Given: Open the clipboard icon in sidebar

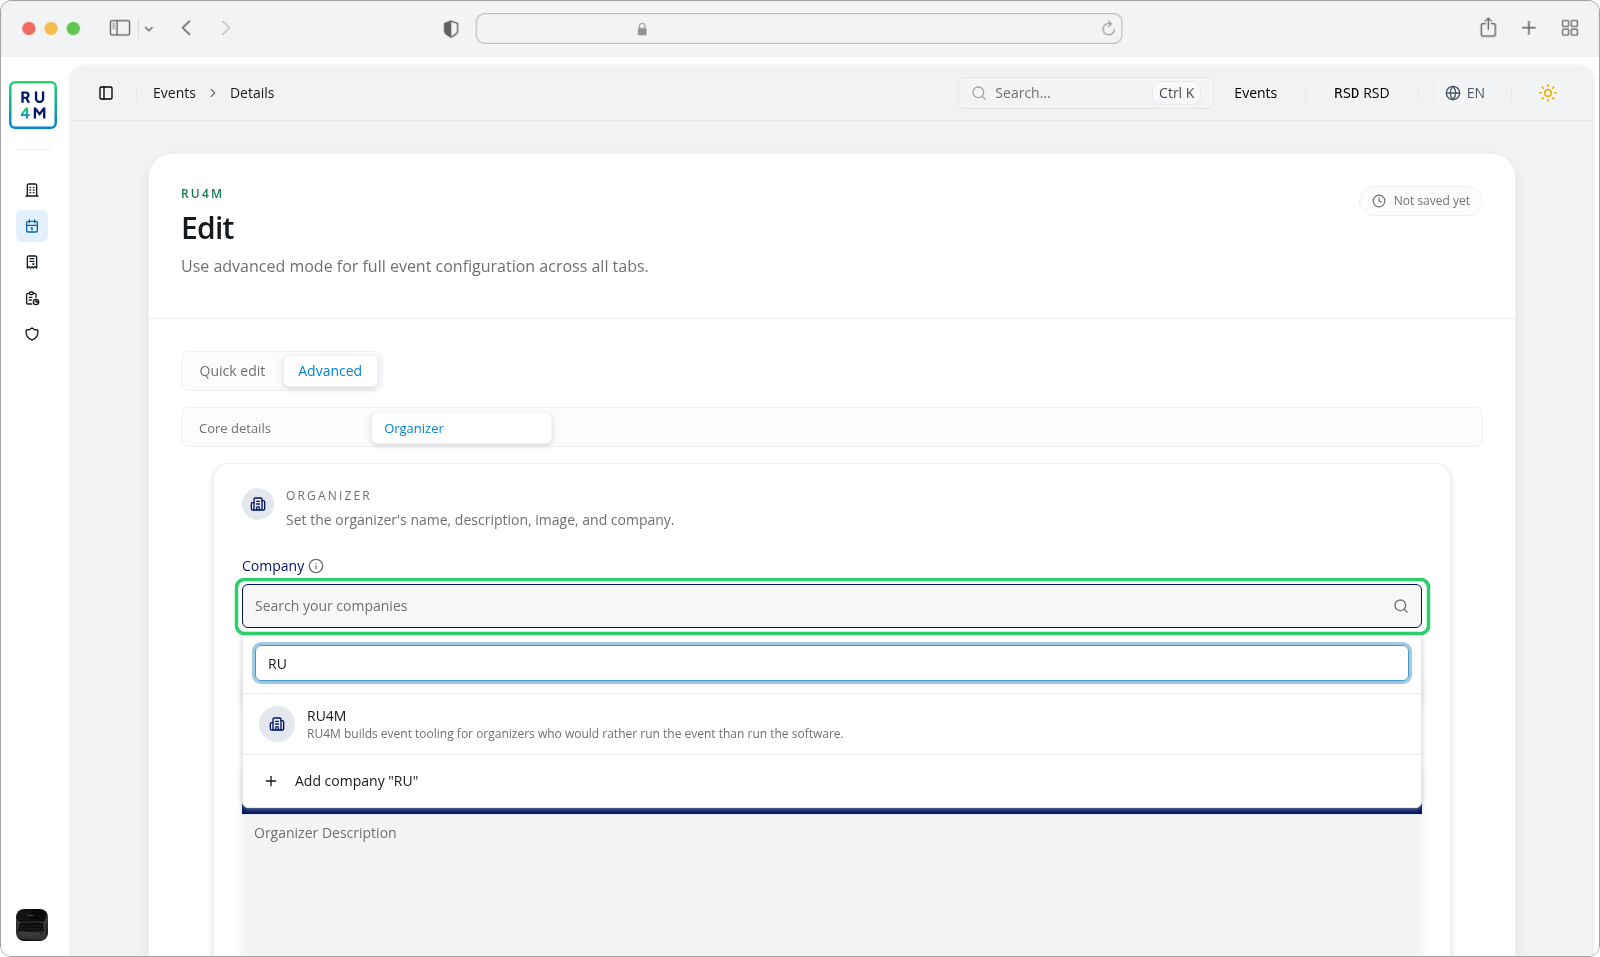Looking at the screenshot, I should click(32, 298).
